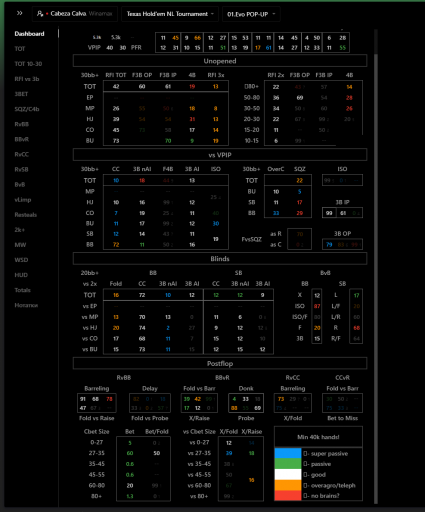Open the 01.Evo POP-UP dropdown
This screenshot has height=512, width=425.
(x=251, y=14)
